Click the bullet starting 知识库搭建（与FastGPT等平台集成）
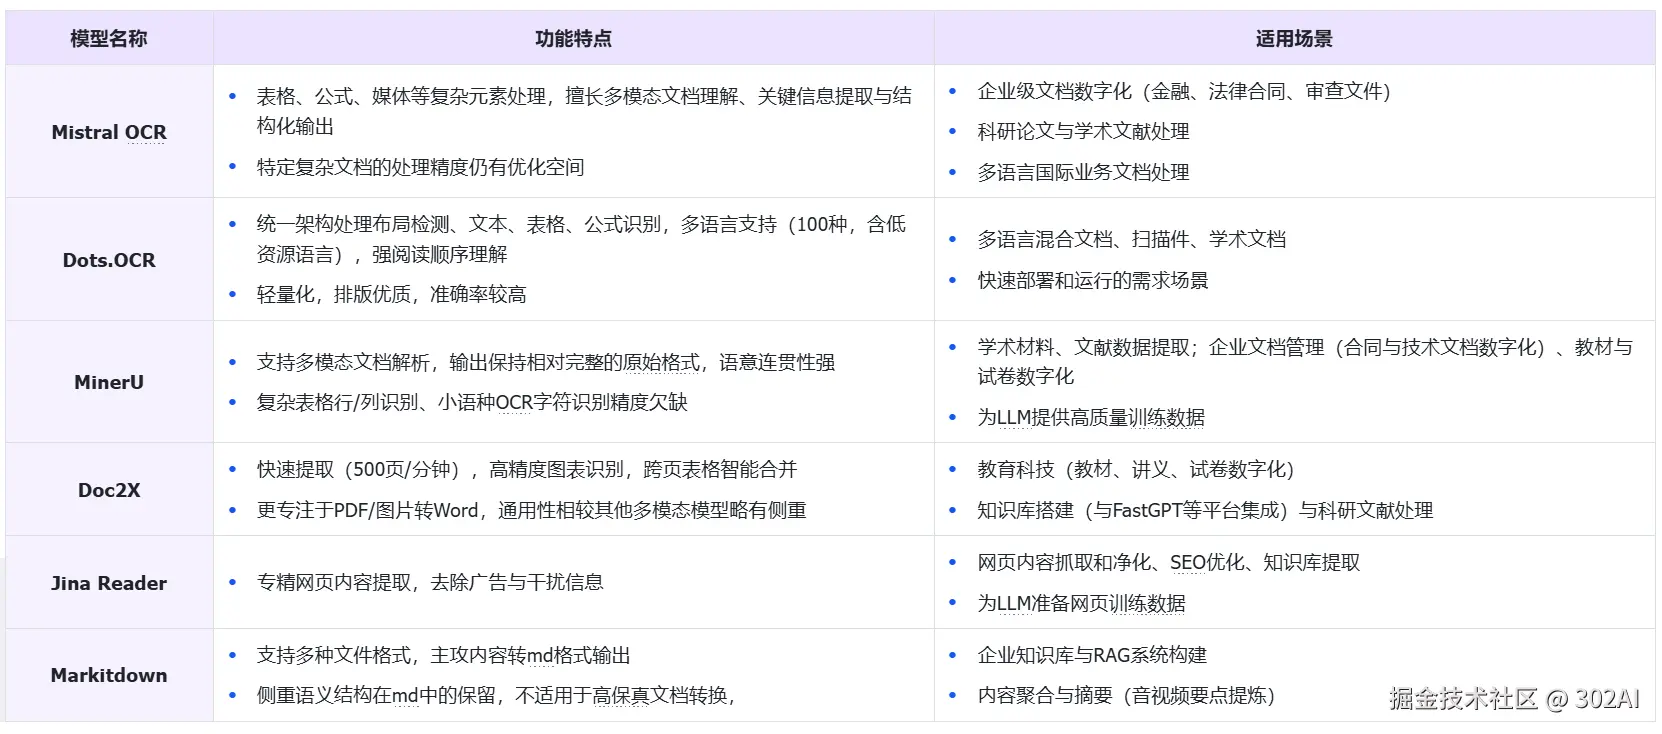The image size is (1662, 734). [x=1205, y=510]
